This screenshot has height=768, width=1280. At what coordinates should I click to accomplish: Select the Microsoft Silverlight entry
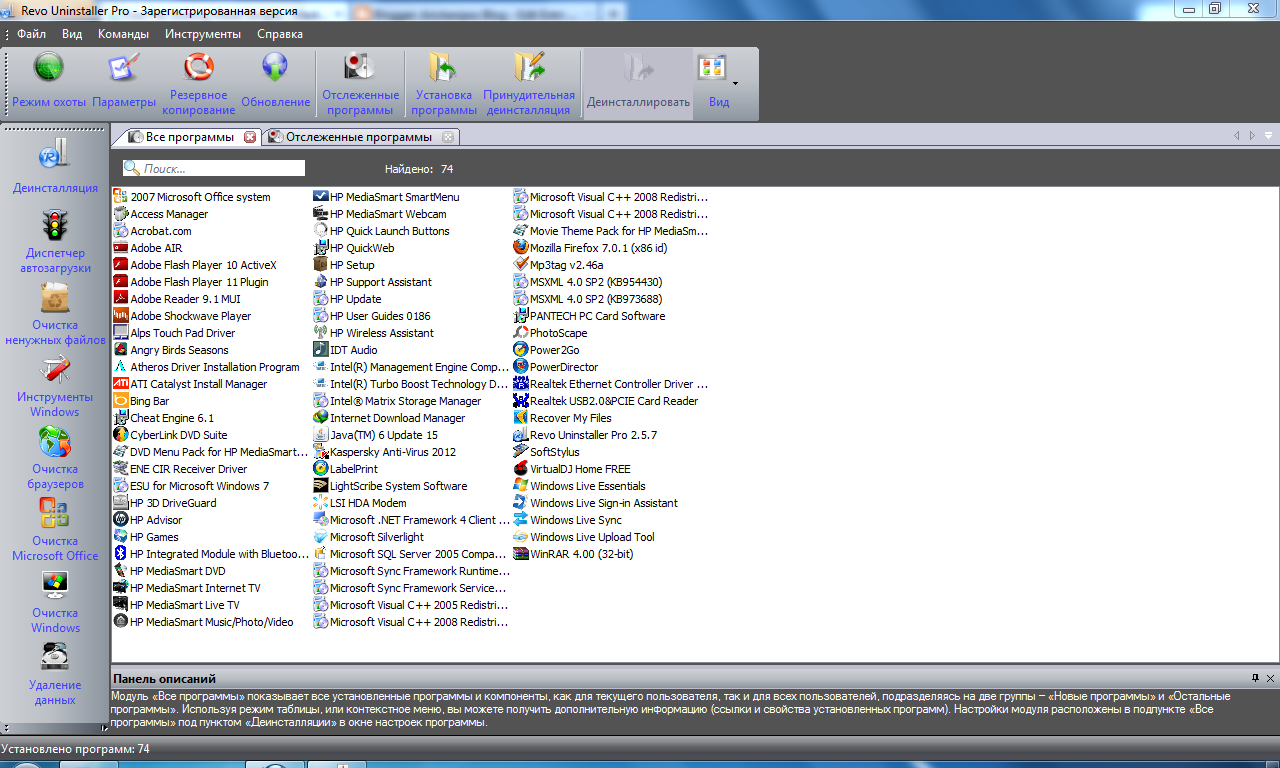pyautogui.click(x=369, y=537)
